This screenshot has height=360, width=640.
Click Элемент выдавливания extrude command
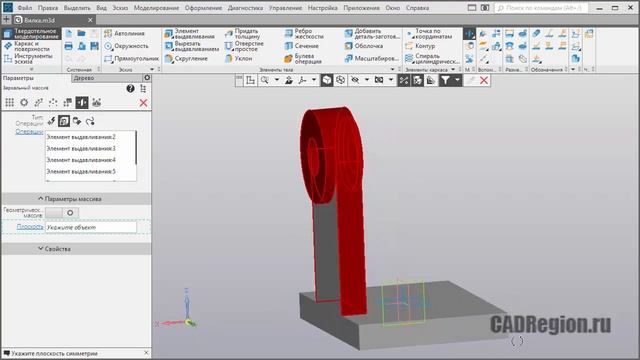(x=189, y=33)
